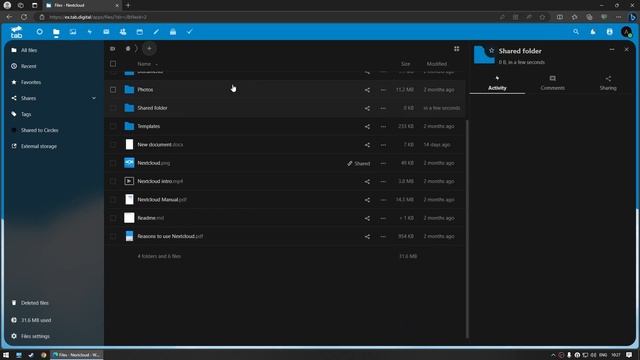Close the Shared folder details panel
The width and height of the screenshot is (640, 360).
coord(627,49)
